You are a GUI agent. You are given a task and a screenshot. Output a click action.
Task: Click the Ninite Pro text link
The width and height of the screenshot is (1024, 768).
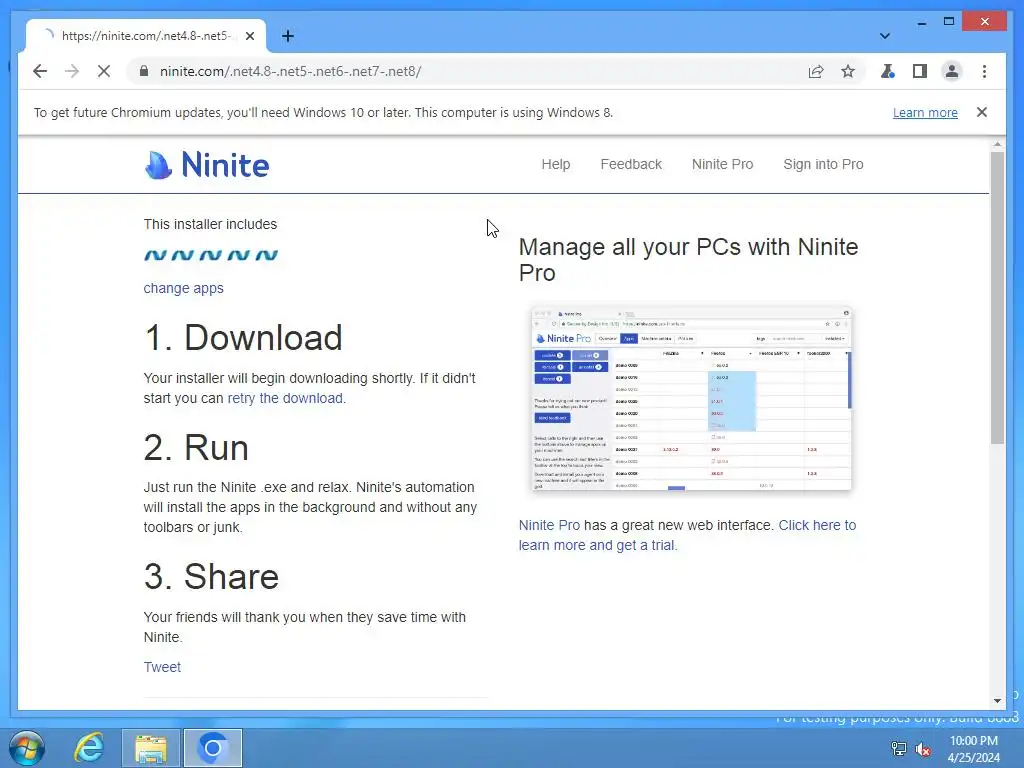pyautogui.click(x=549, y=525)
